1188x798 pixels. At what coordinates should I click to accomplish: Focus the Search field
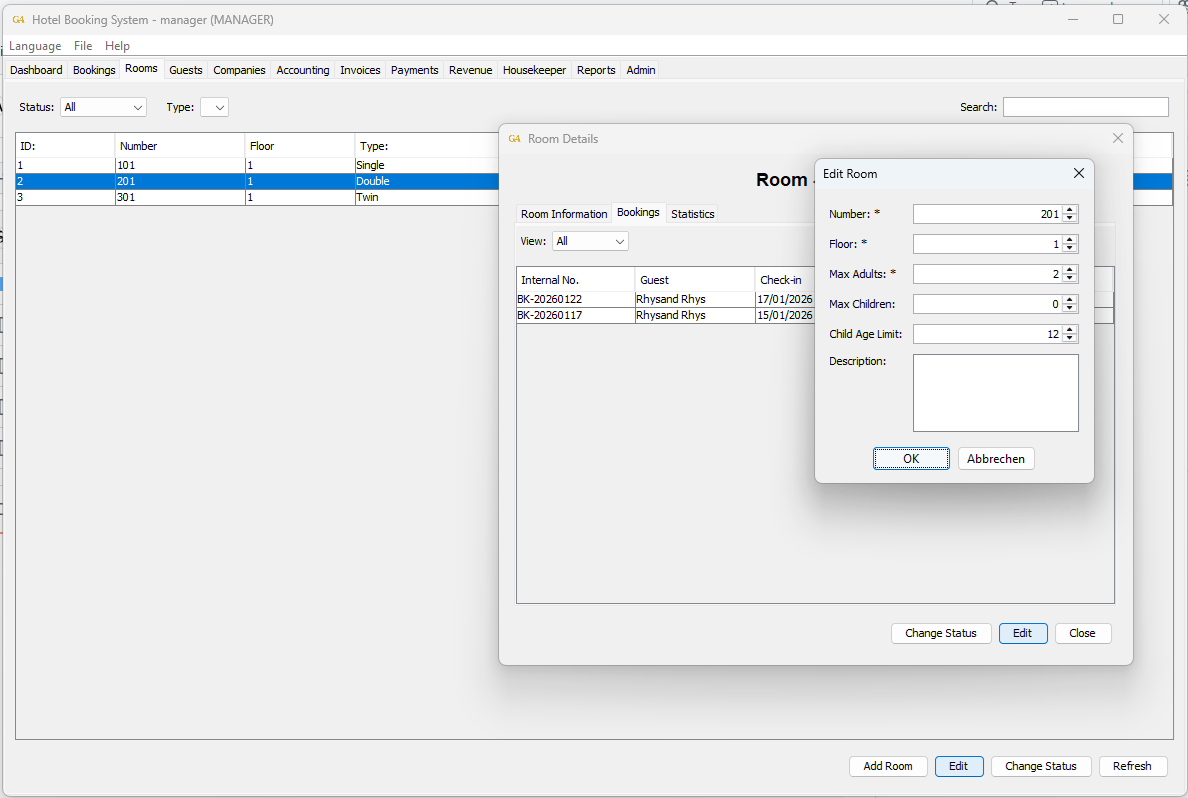click(1085, 107)
